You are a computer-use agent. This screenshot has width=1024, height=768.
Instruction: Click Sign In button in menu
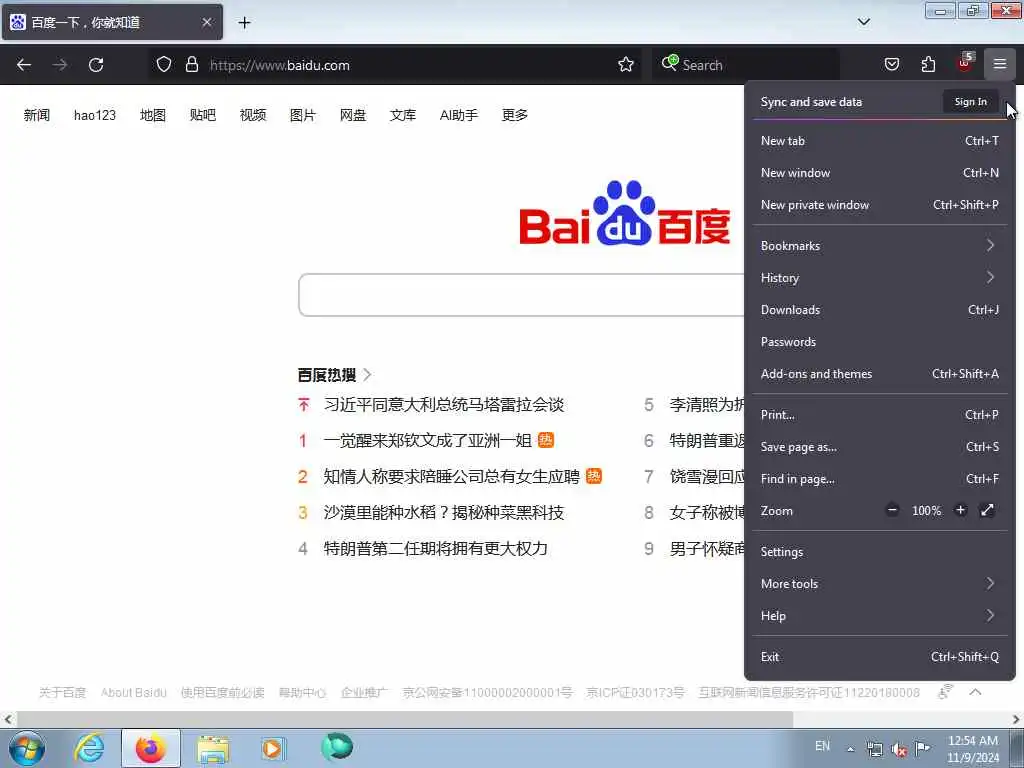pyautogui.click(x=970, y=102)
